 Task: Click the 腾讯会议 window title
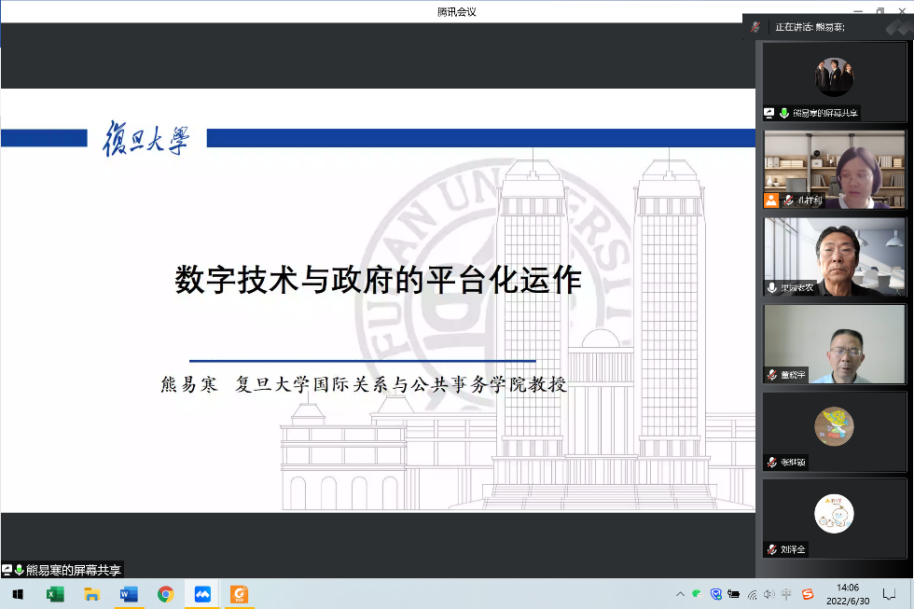click(x=456, y=12)
